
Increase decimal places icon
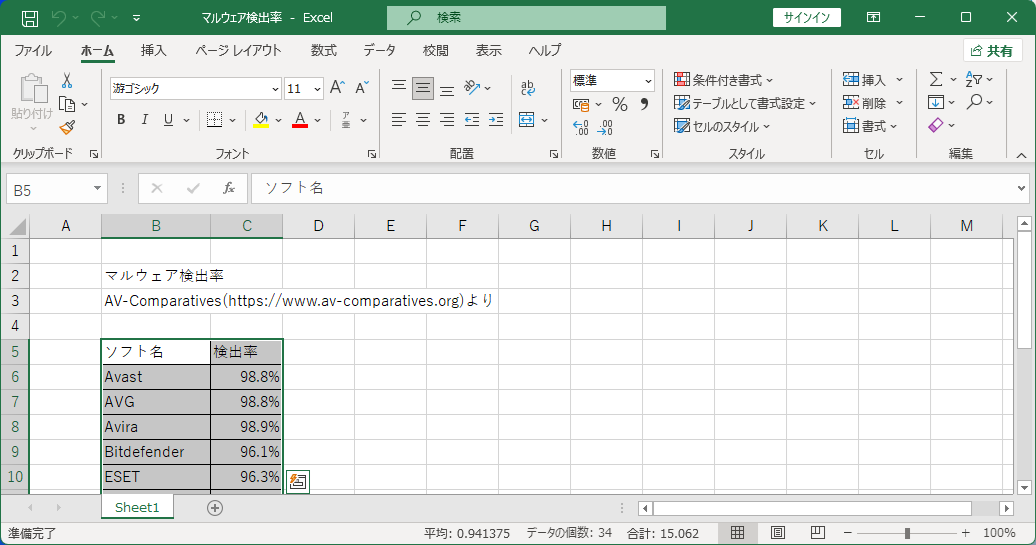coord(581,127)
